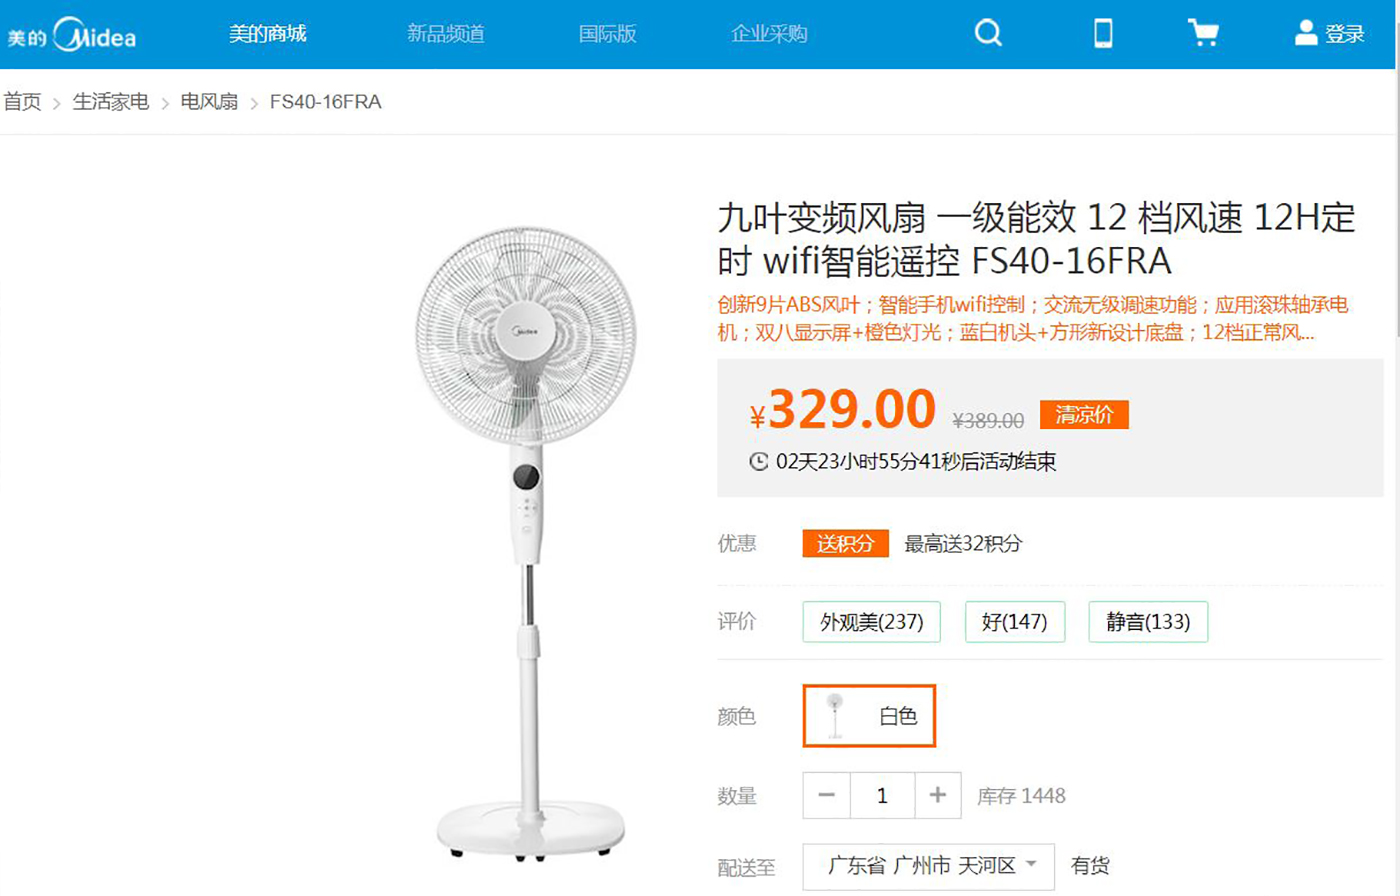1400x896 pixels.
Task: Navigate to 生活家电 breadcrumb link
Action: 110,102
